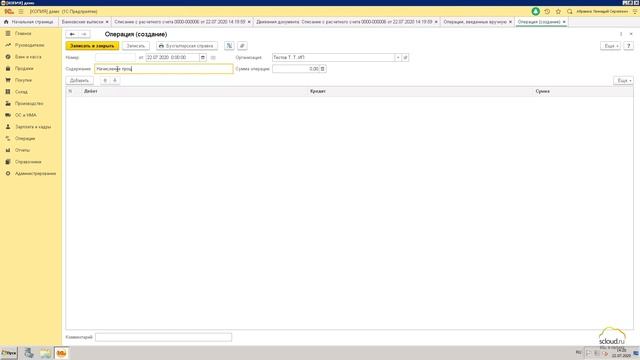Open favorites star icon in header
The image size is (640, 360).
click(x=558, y=11)
